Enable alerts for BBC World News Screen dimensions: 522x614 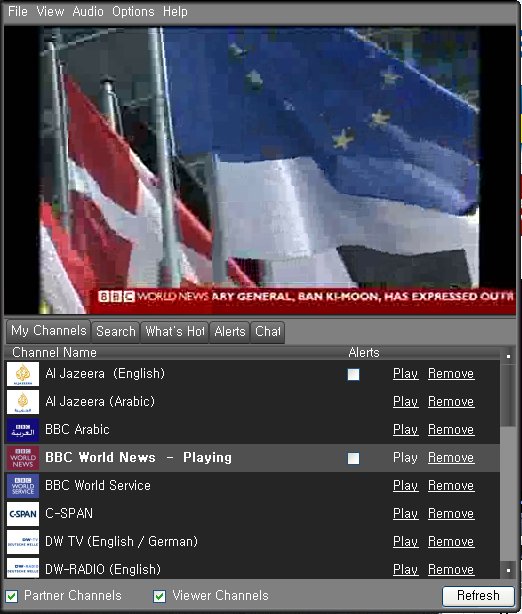[x=353, y=459]
